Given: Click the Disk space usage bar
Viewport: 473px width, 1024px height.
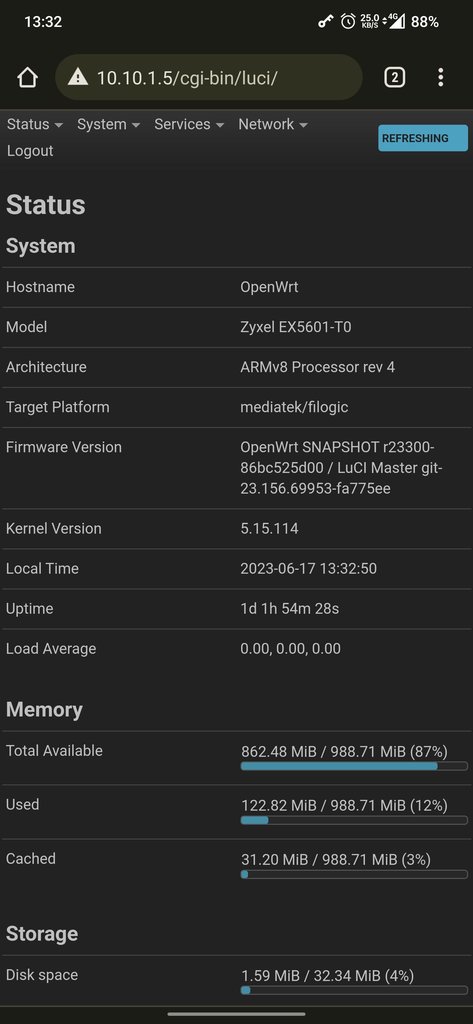Looking at the screenshot, I should pos(354,990).
